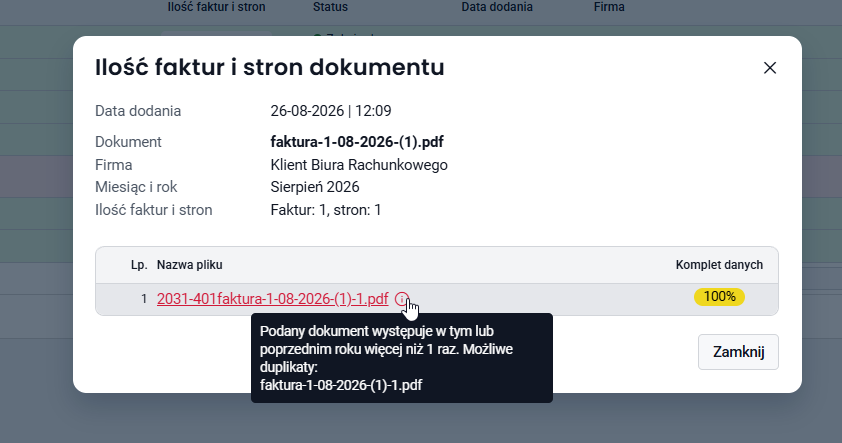
Task: Click the Miesiąc i rok label
Action: pos(136,187)
